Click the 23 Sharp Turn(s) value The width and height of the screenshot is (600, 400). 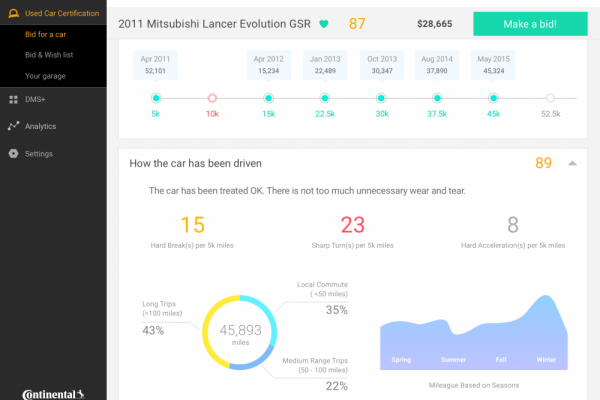[352, 225]
